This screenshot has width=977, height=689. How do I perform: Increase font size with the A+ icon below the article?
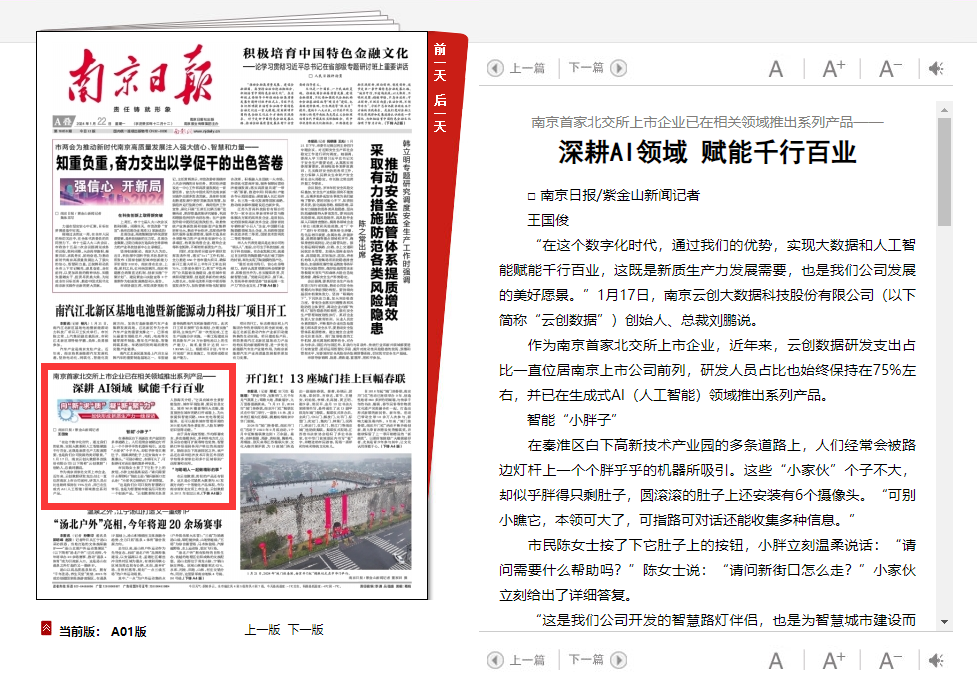pyautogui.click(x=833, y=661)
